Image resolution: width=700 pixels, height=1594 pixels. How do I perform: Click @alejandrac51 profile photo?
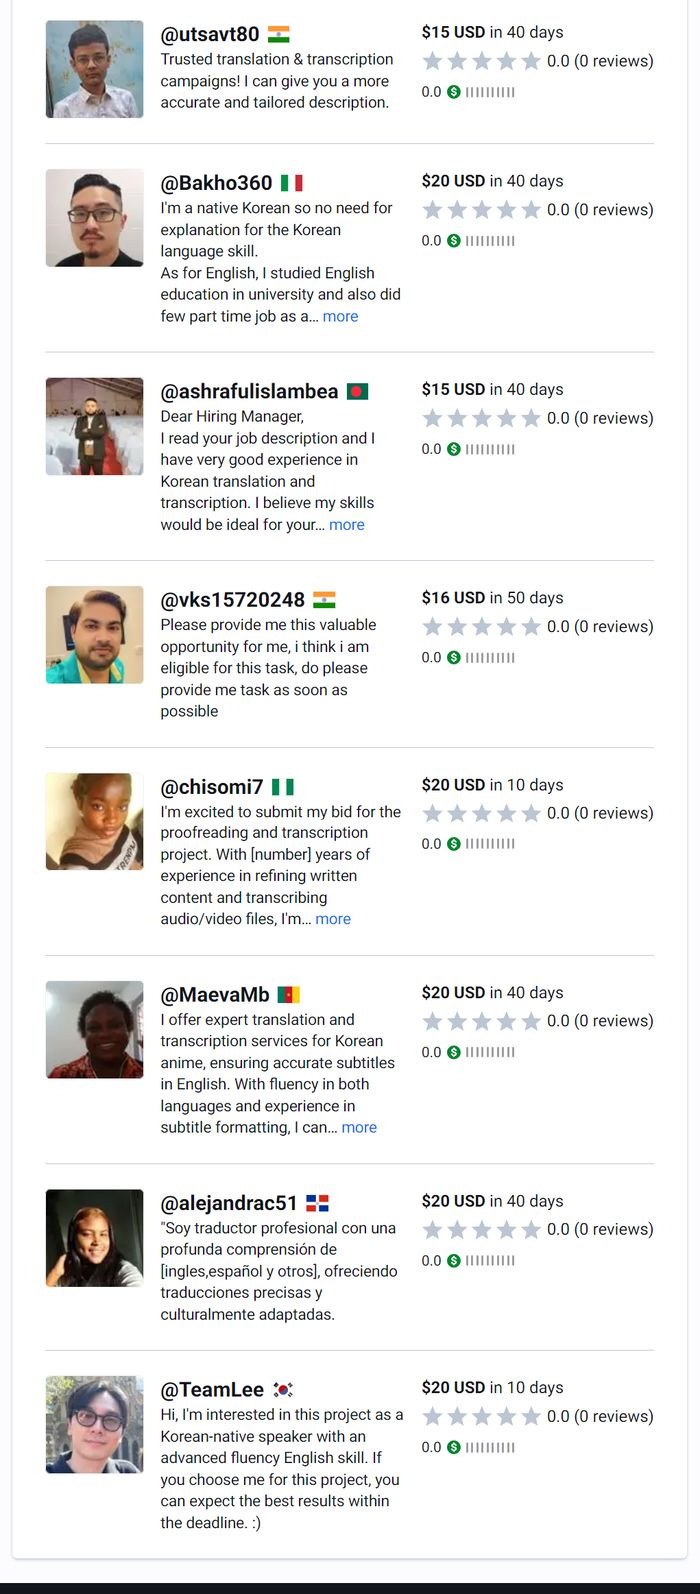tap(95, 1238)
